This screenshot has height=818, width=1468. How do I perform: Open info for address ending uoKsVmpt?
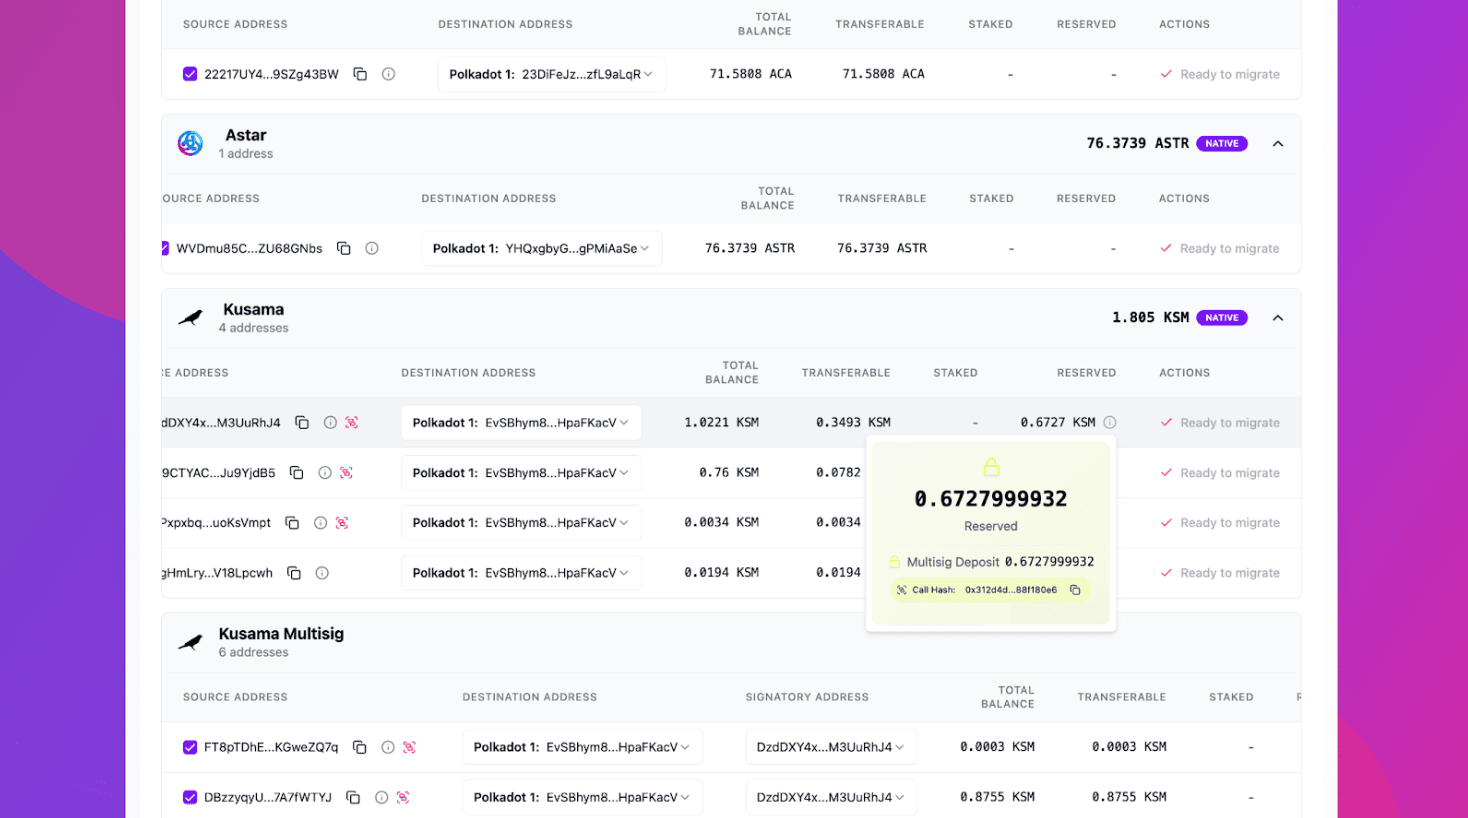coord(320,523)
